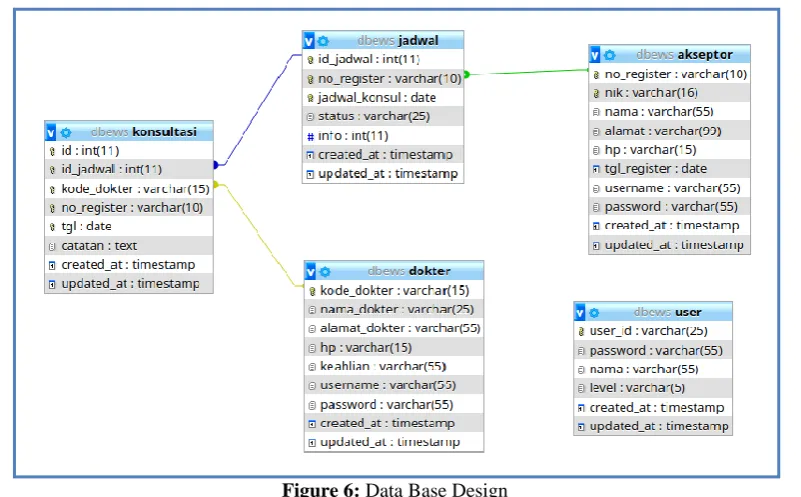Select the 'hp : varchar(15)' row in dokter

(394, 348)
